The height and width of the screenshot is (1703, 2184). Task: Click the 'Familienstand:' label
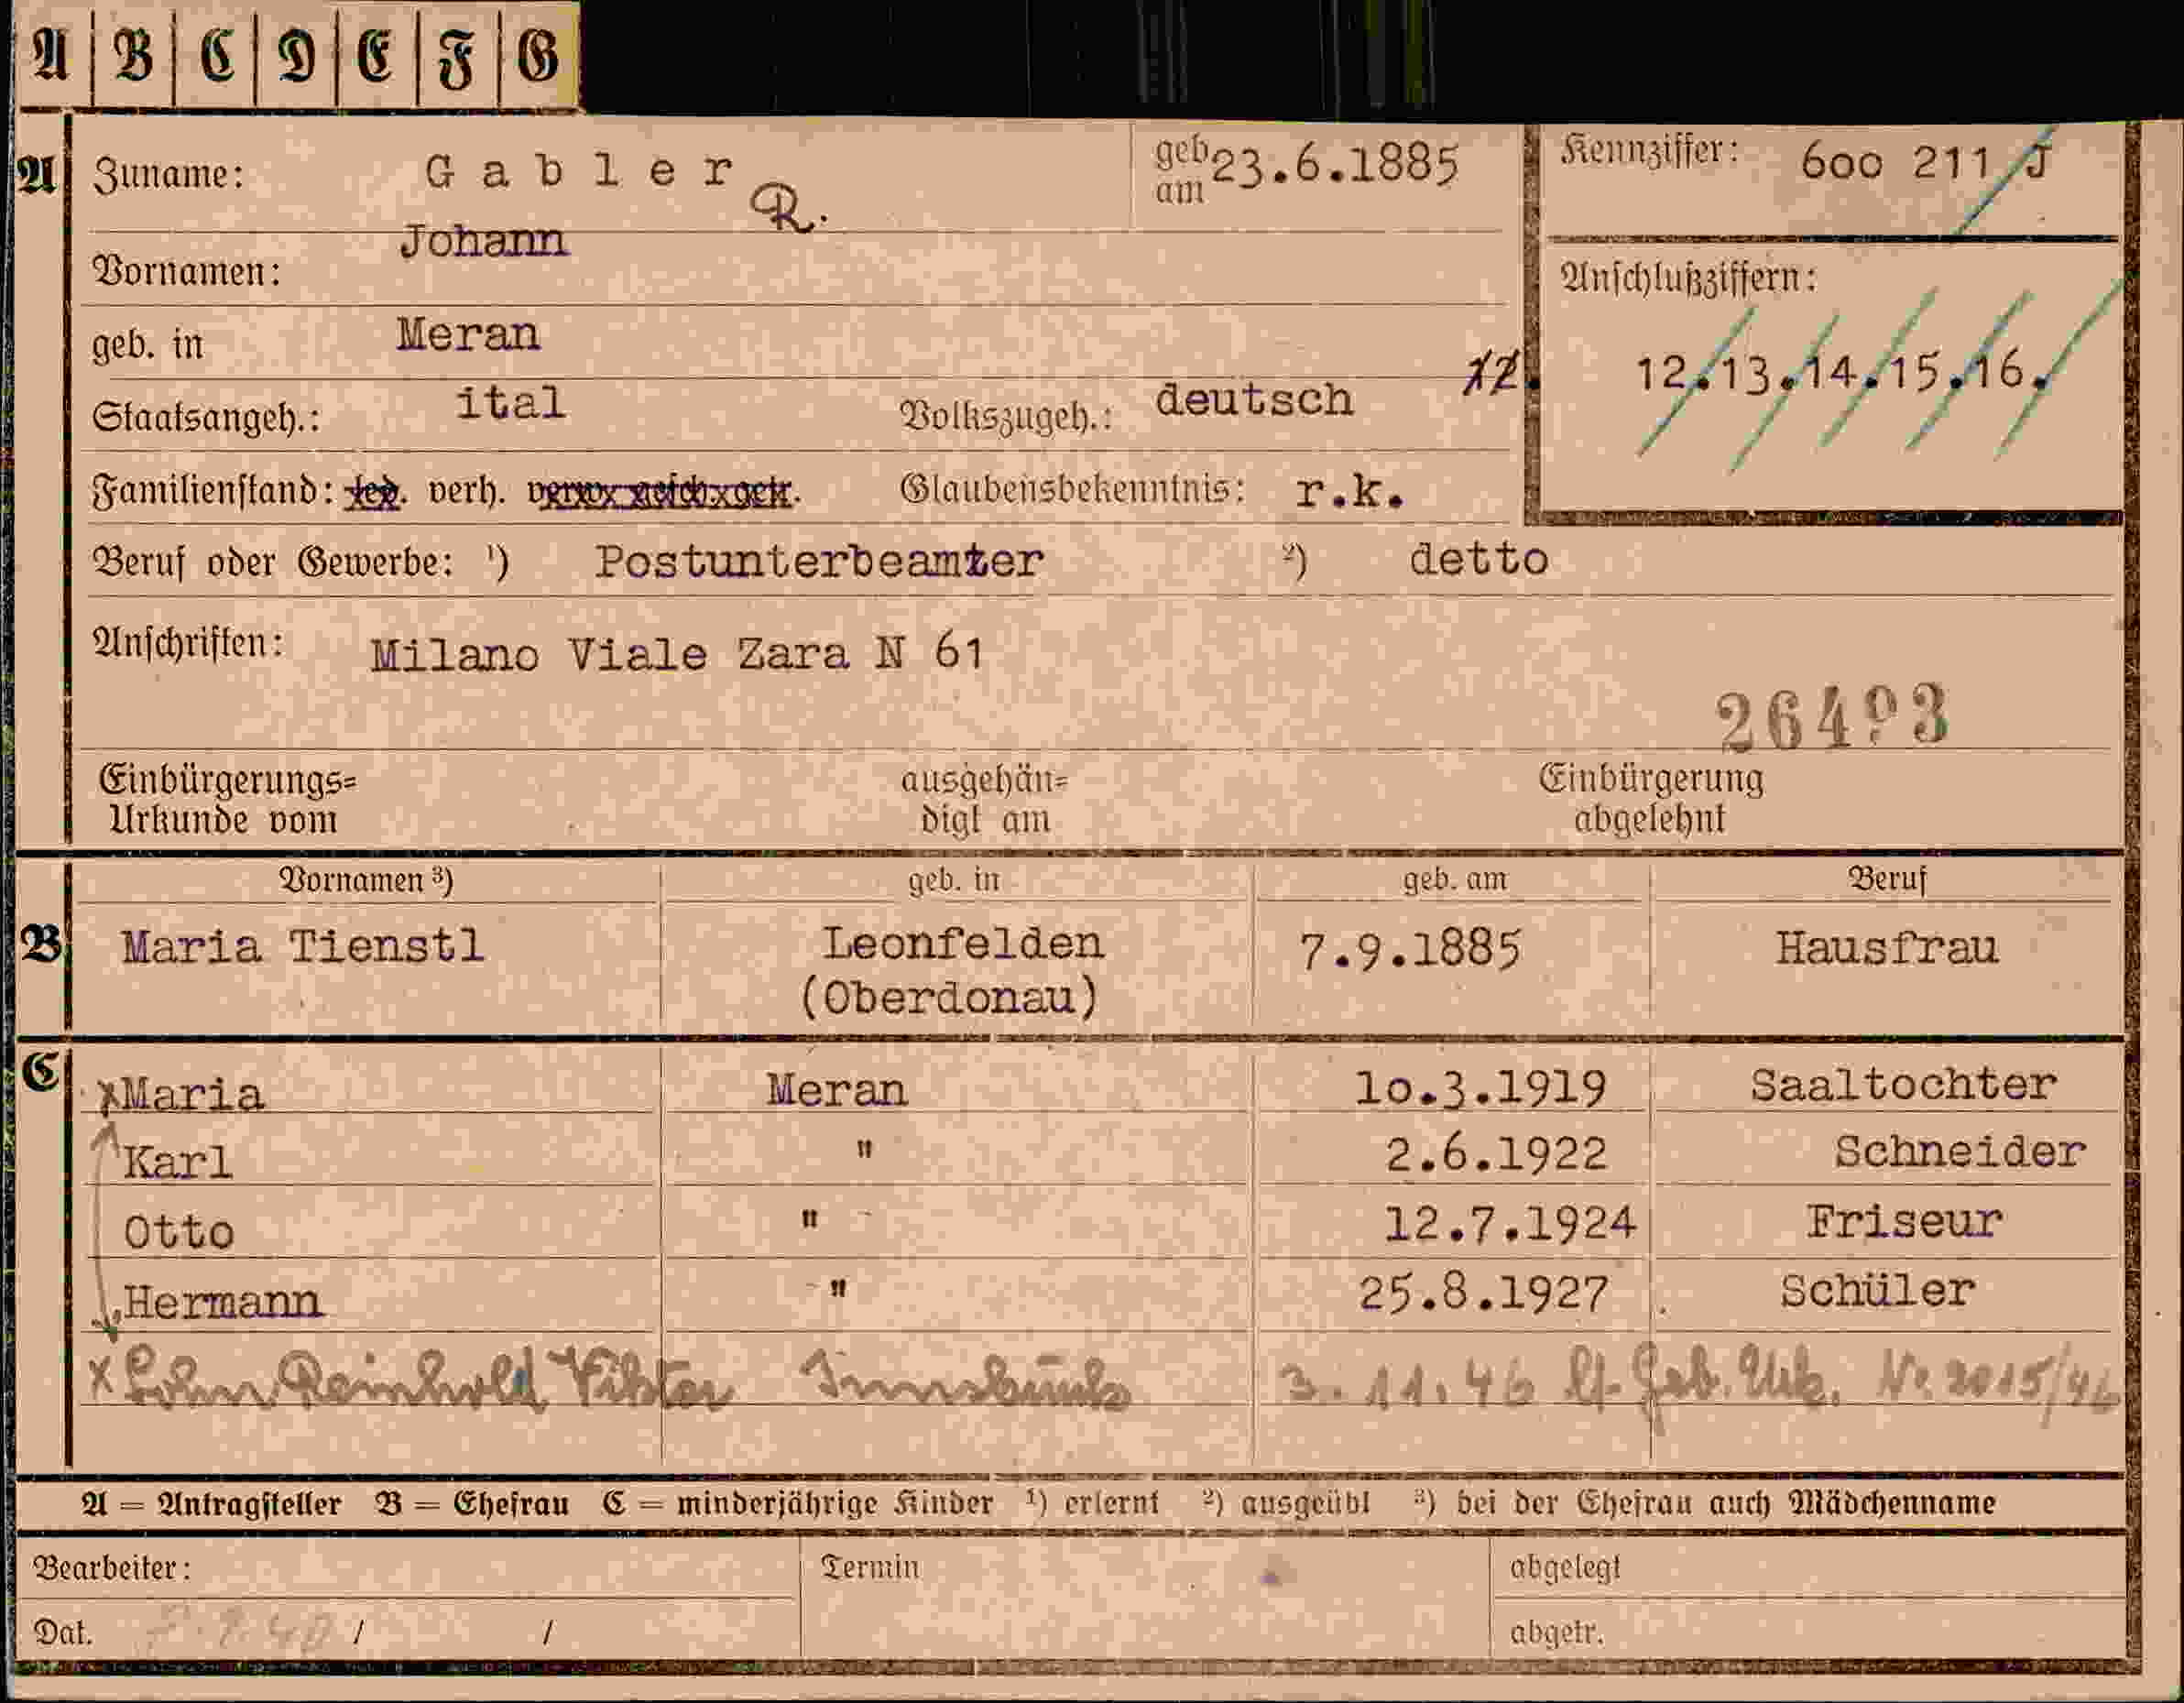[213, 492]
